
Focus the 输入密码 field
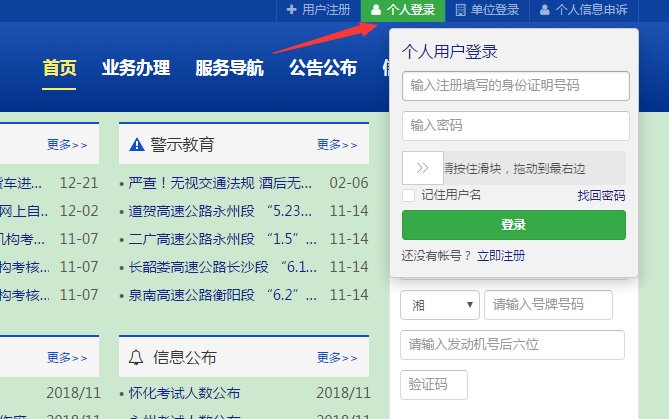(515, 126)
